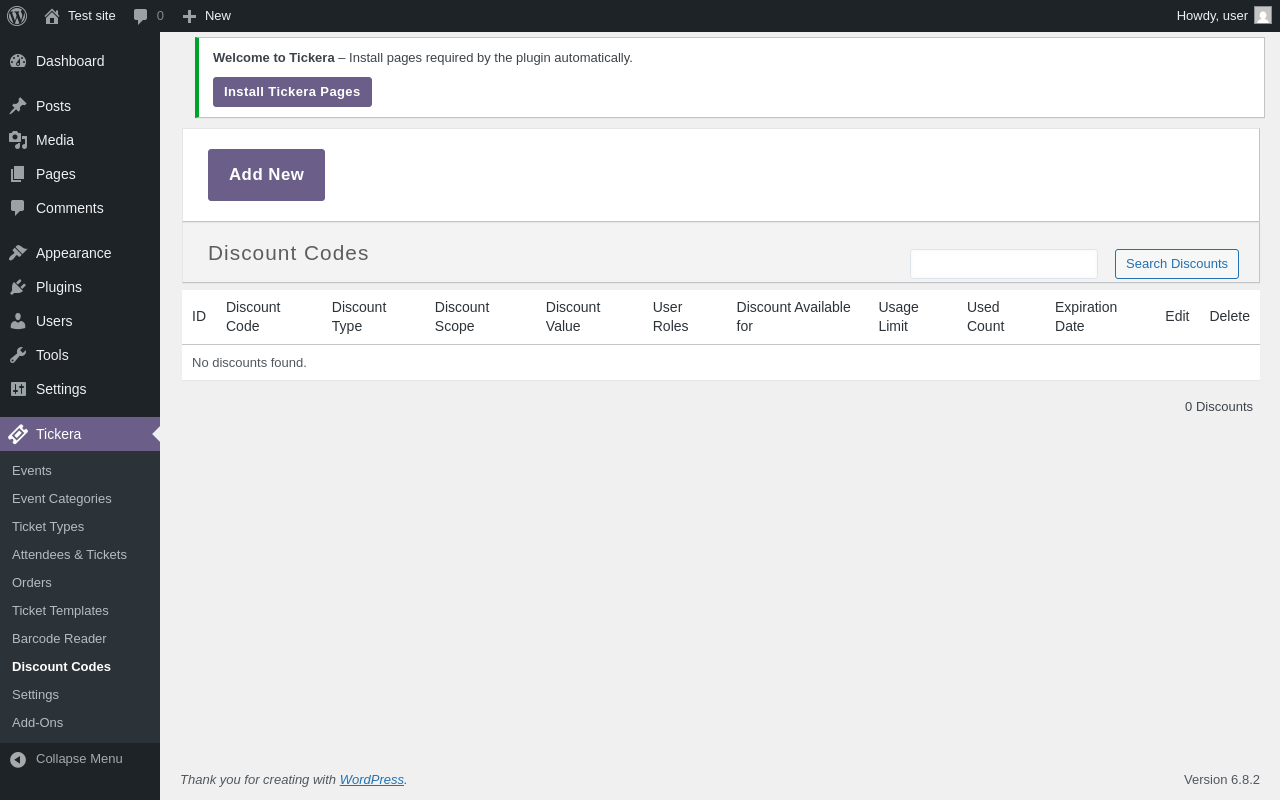The image size is (1280, 800).
Task: Click the user avatar icon
Action: click(x=1263, y=16)
